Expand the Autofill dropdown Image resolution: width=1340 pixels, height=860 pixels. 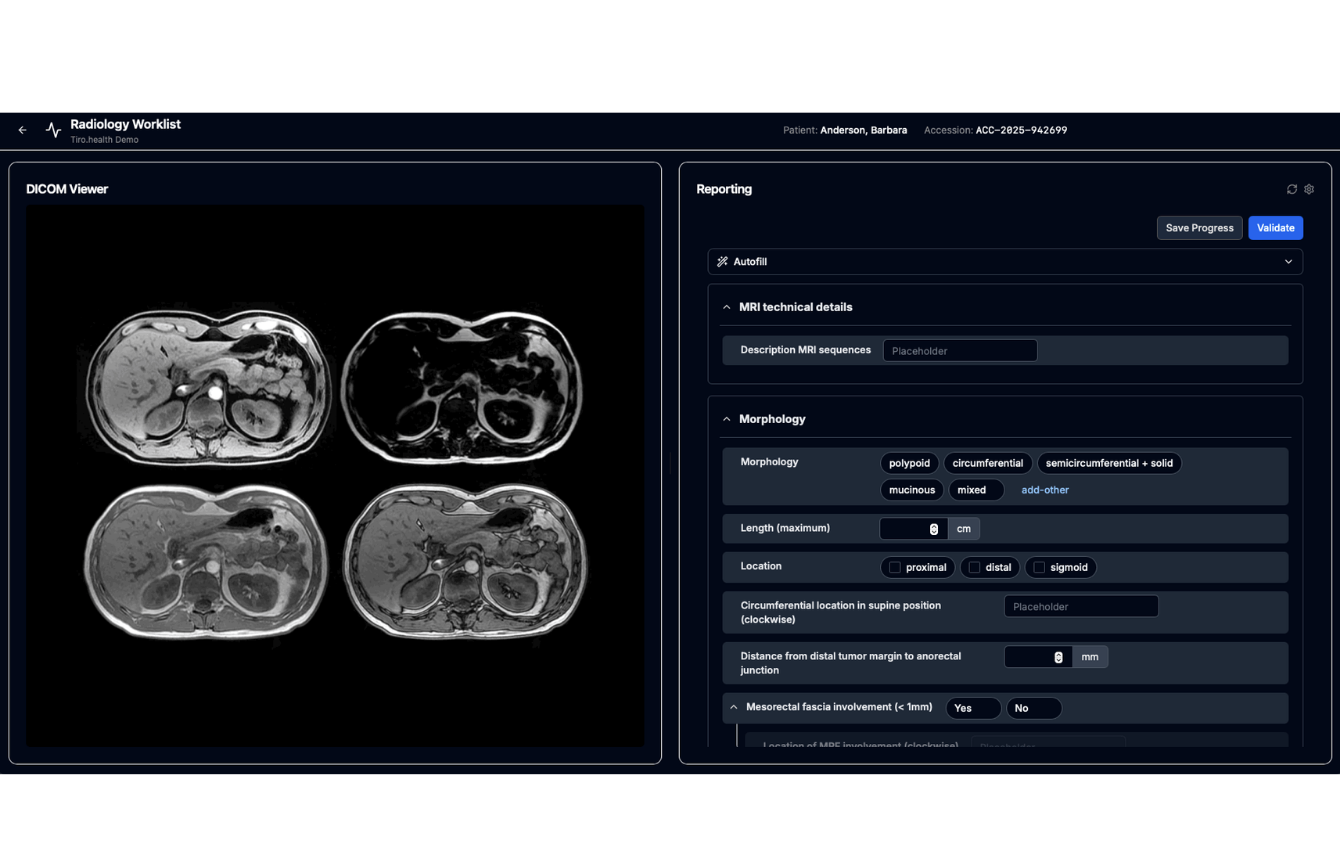pyautogui.click(x=1289, y=261)
